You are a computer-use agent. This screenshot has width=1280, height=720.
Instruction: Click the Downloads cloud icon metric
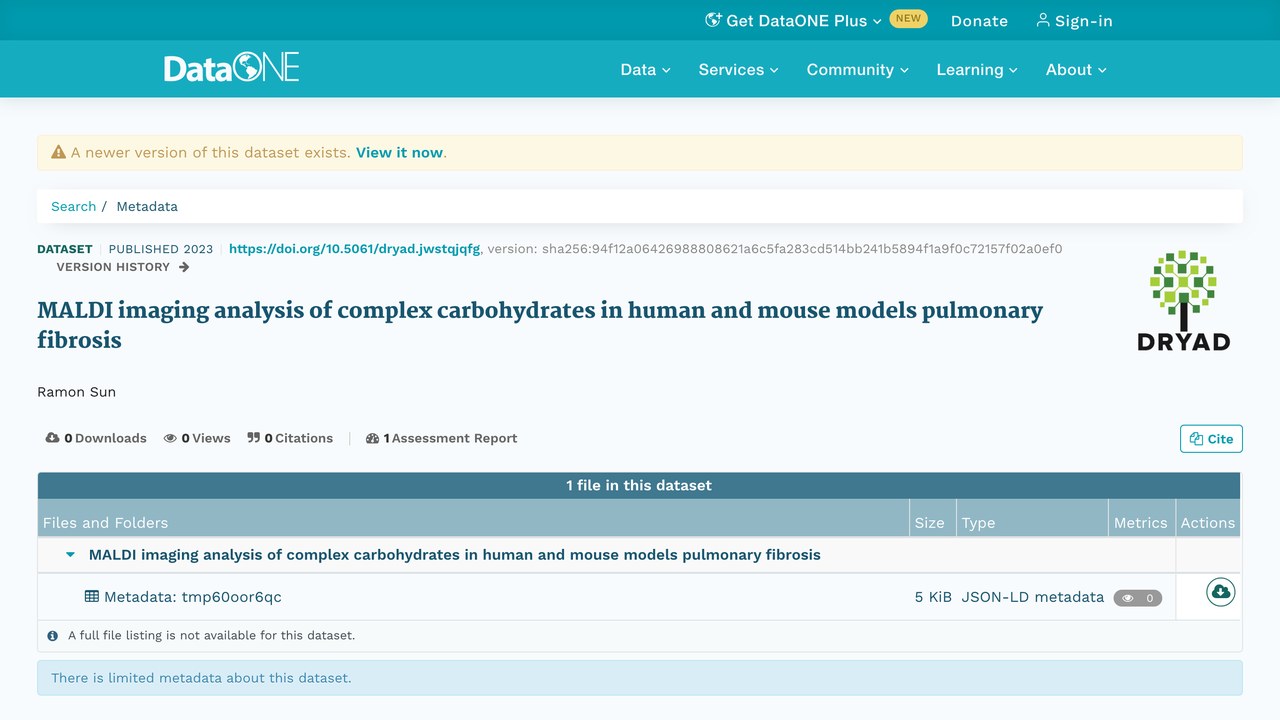(x=52, y=438)
